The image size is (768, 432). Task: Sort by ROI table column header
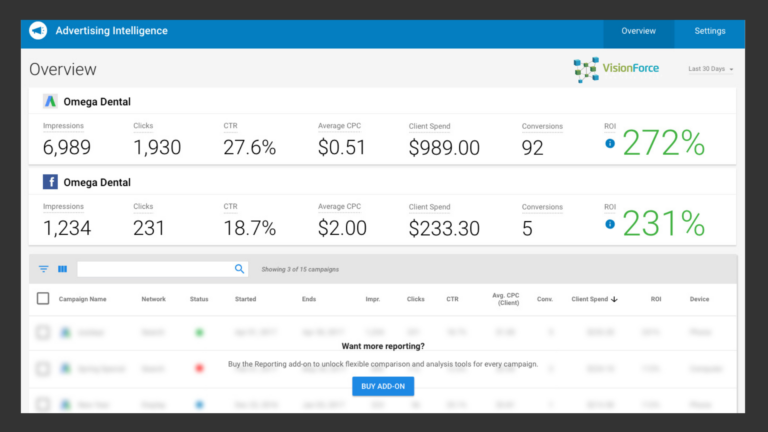656,299
